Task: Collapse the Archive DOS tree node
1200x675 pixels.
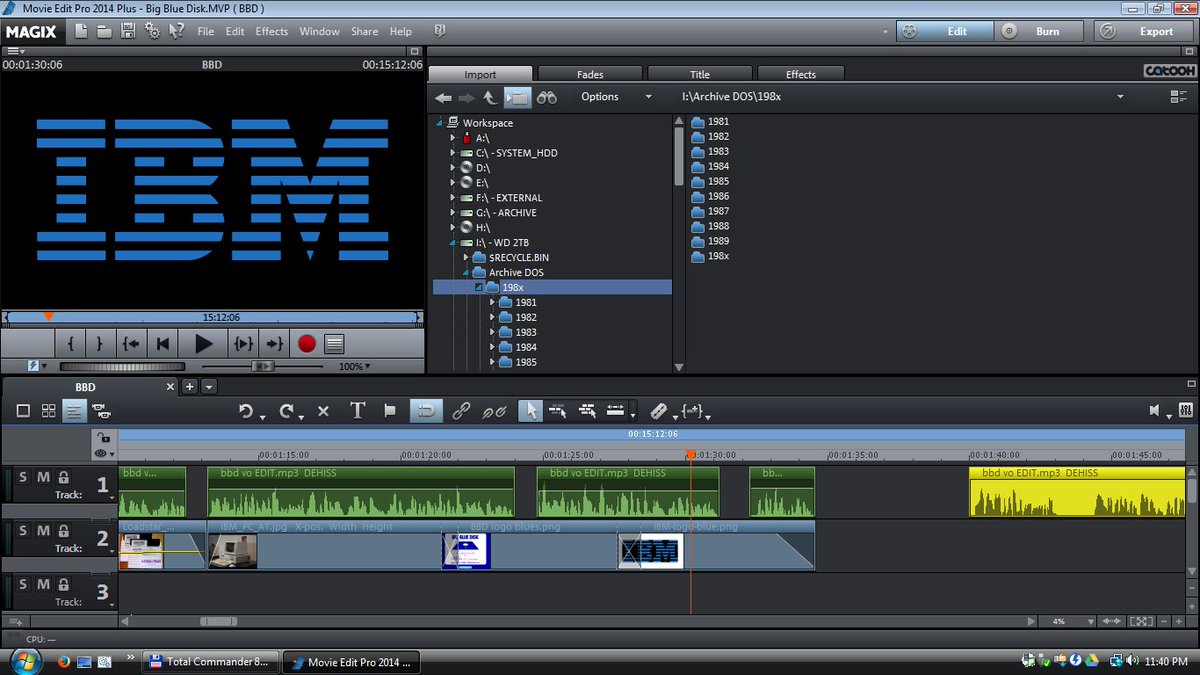Action: pyautogui.click(x=466, y=273)
